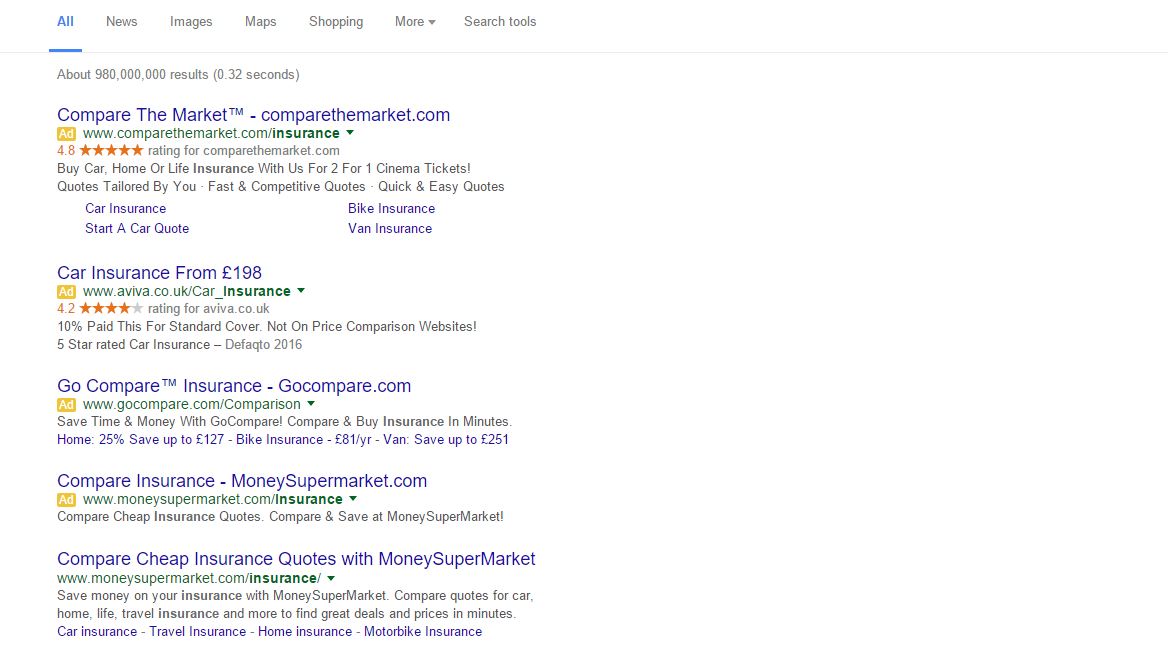Follow the Home insurance sitelink
Screen dimensions: 1168x659
click(305, 631)
